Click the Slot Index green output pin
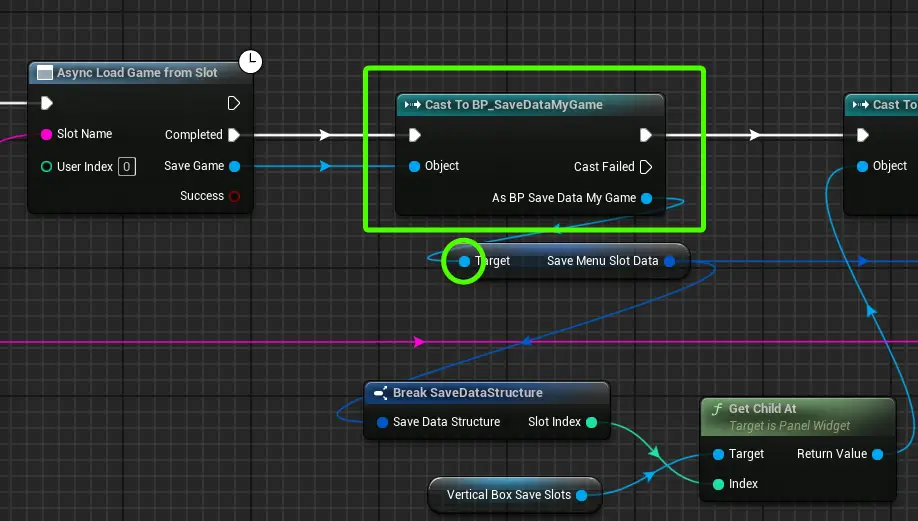The height and width of the screenshot is (521, 918). tap(592, 422)
